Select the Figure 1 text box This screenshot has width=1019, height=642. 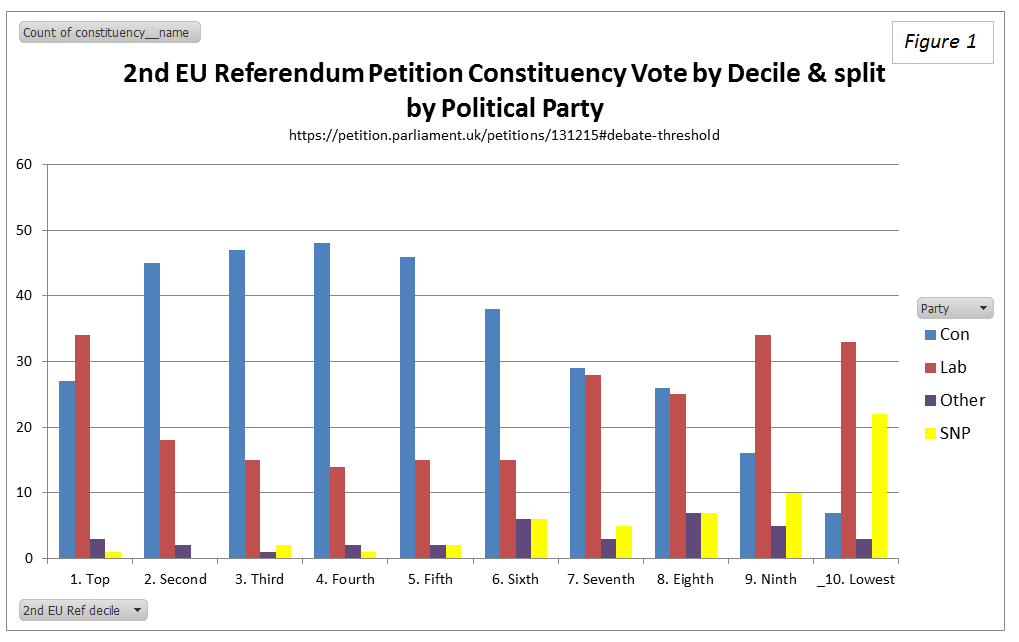(x=941, y=42)
